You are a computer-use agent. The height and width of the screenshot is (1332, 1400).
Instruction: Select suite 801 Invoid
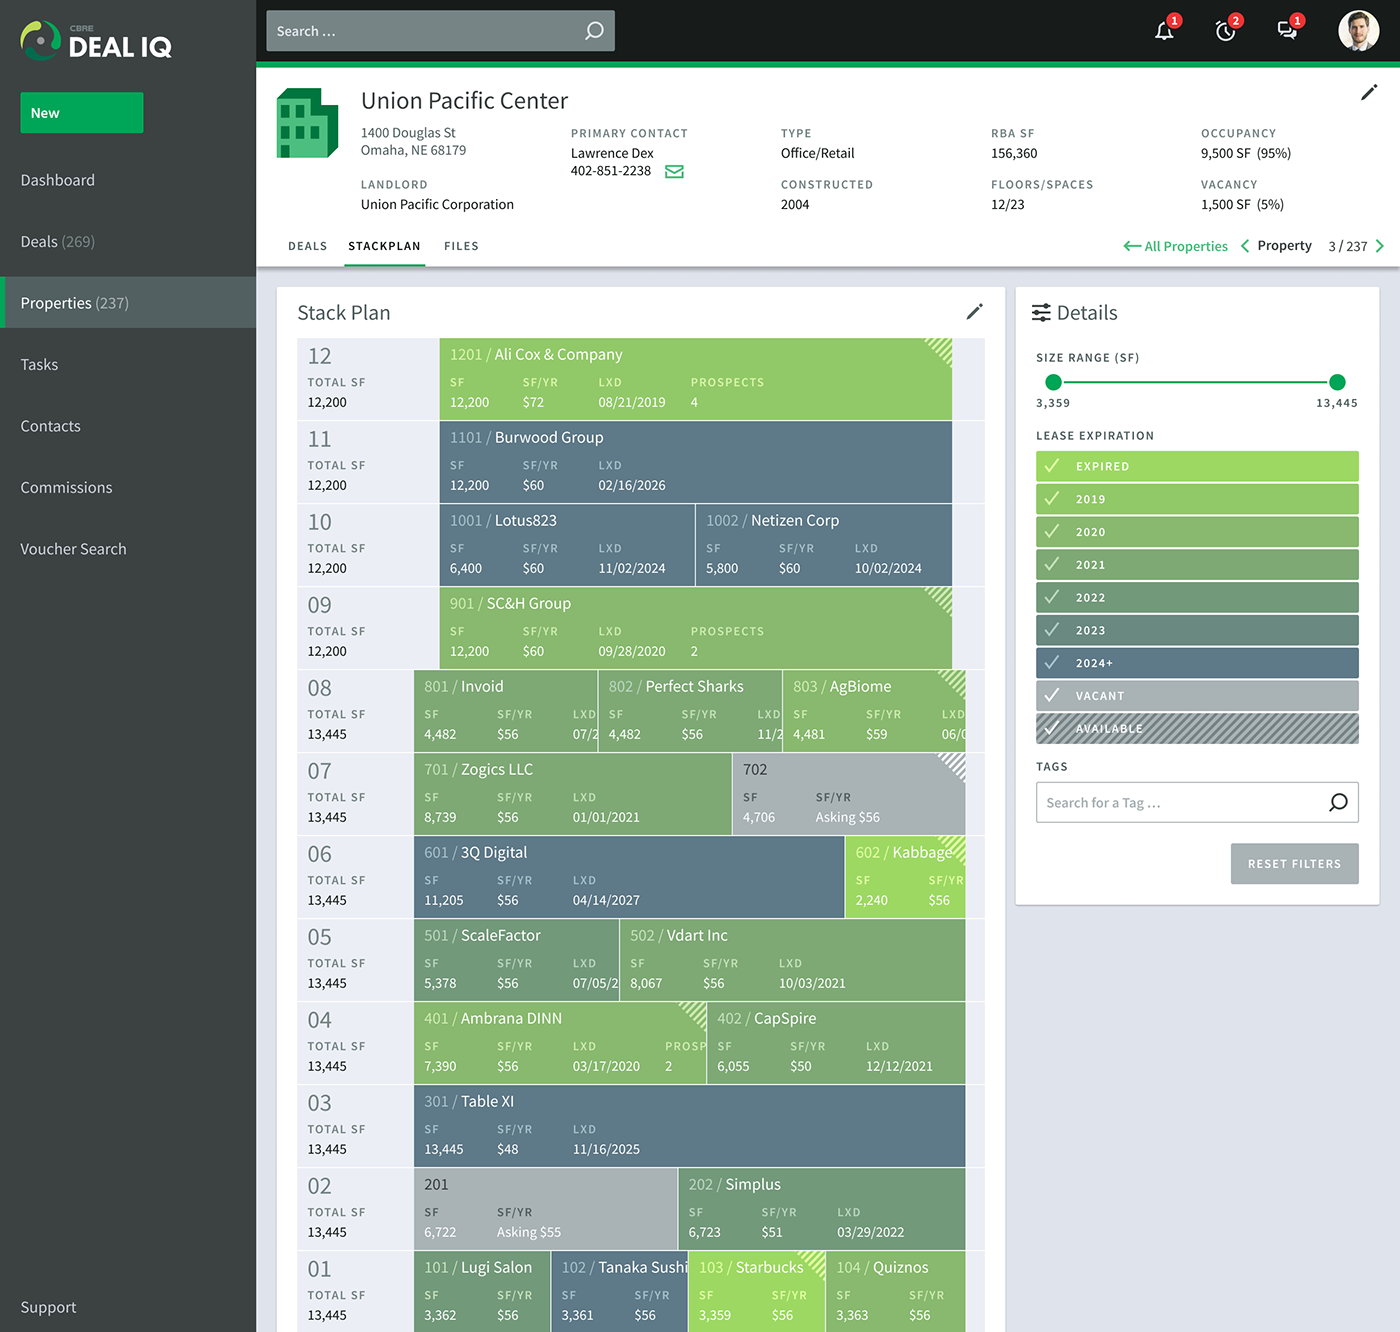tap(505, 711)
